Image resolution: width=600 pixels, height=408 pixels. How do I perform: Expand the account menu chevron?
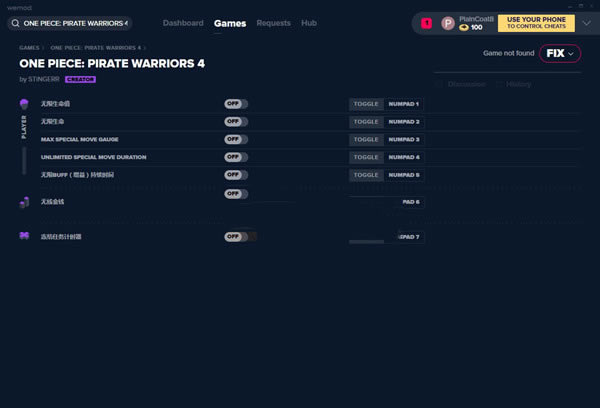tap(586, 23)
